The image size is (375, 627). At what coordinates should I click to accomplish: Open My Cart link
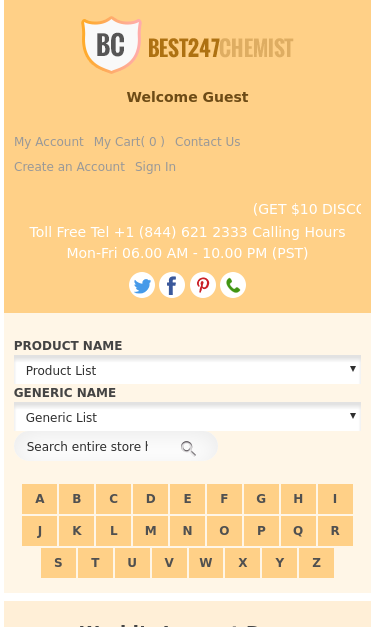coord(129,142)
